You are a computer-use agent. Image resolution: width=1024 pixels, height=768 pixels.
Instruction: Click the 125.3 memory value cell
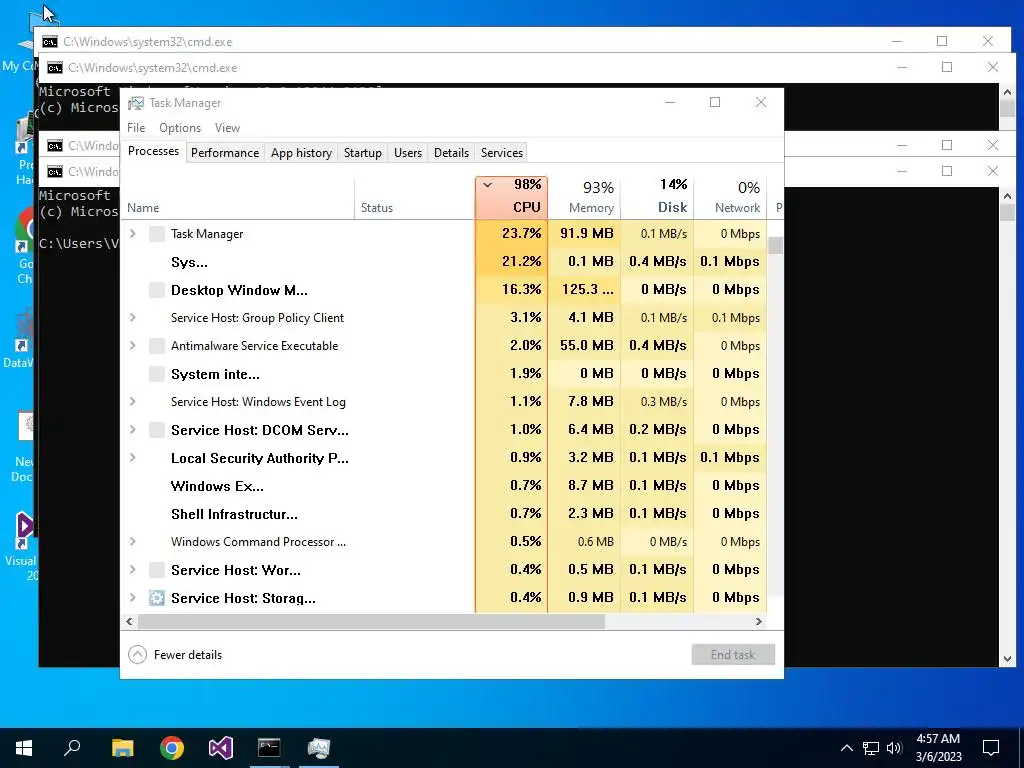pos(584,289)
